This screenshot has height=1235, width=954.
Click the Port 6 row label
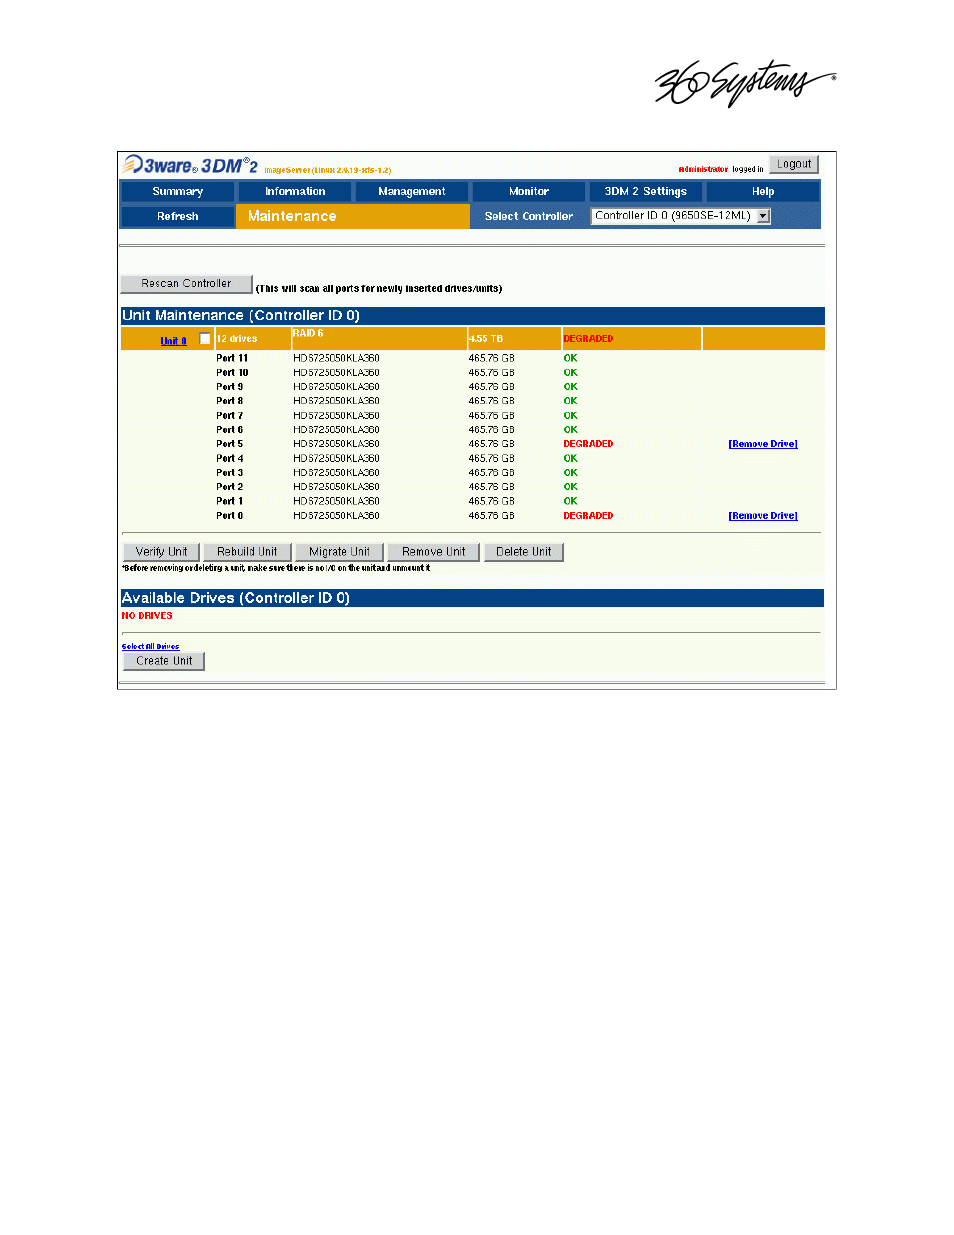click(x=230, y=430)
